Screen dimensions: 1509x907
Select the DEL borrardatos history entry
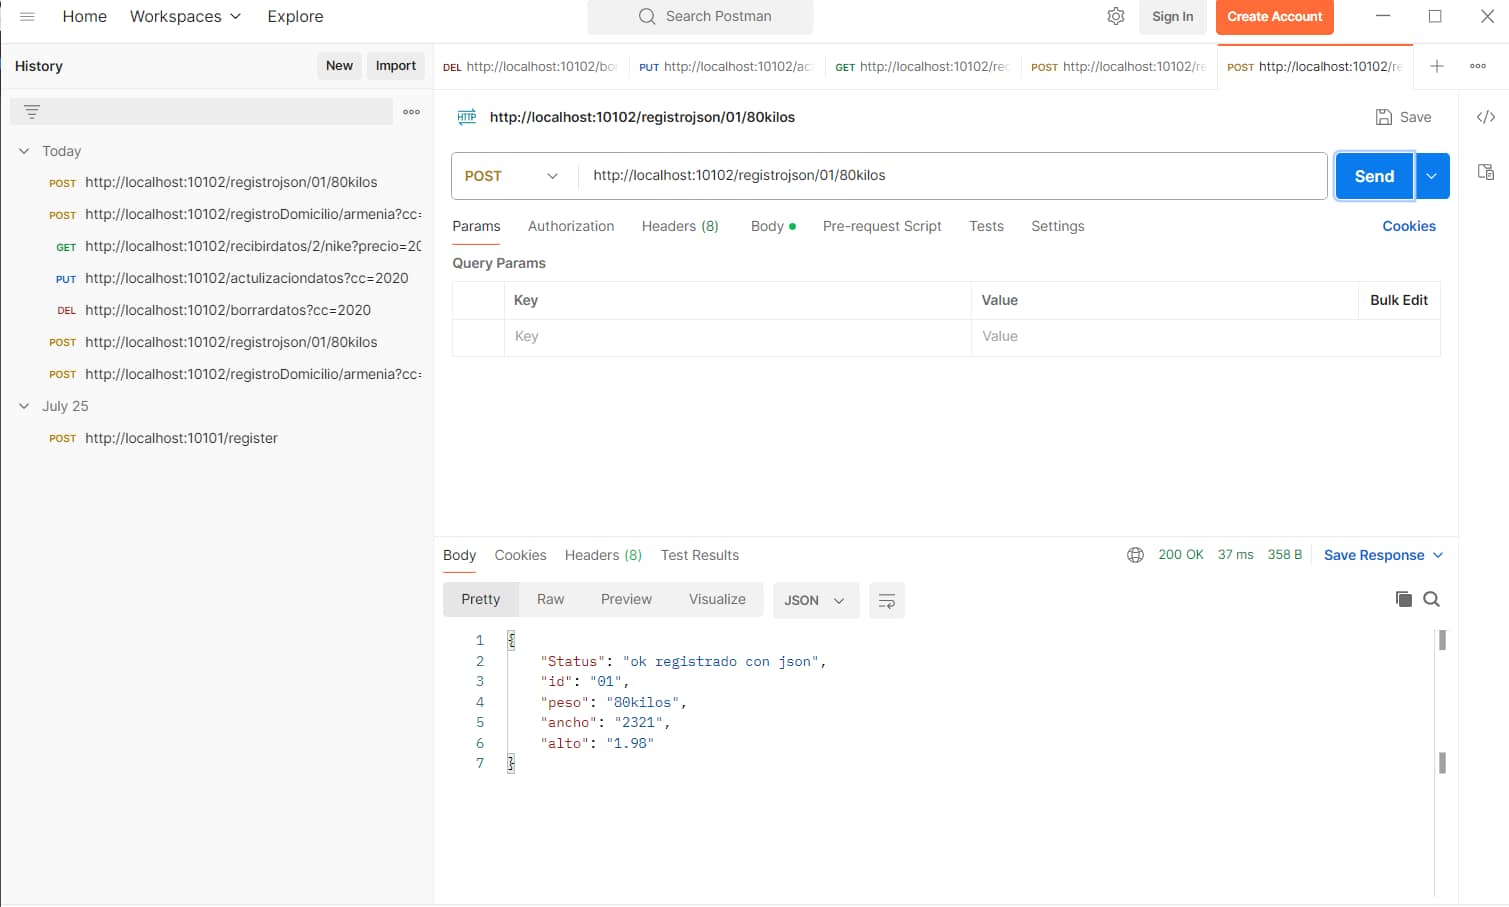(x=227, y=310)
